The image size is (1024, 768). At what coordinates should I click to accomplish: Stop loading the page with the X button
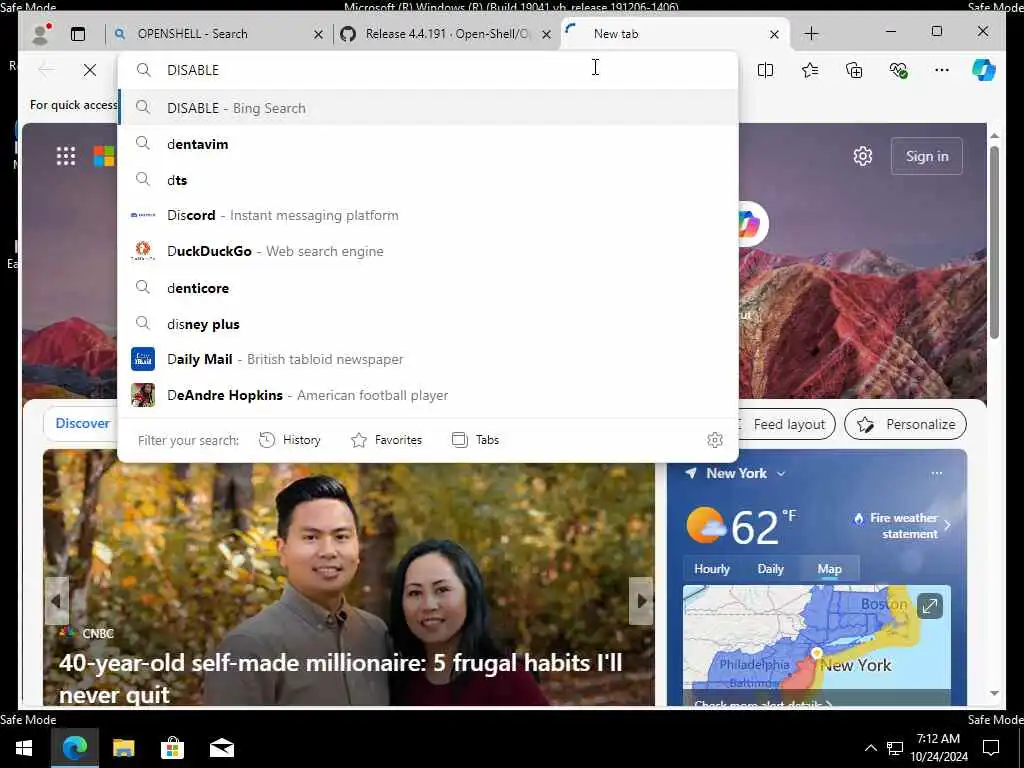click(x=90, y=70)
